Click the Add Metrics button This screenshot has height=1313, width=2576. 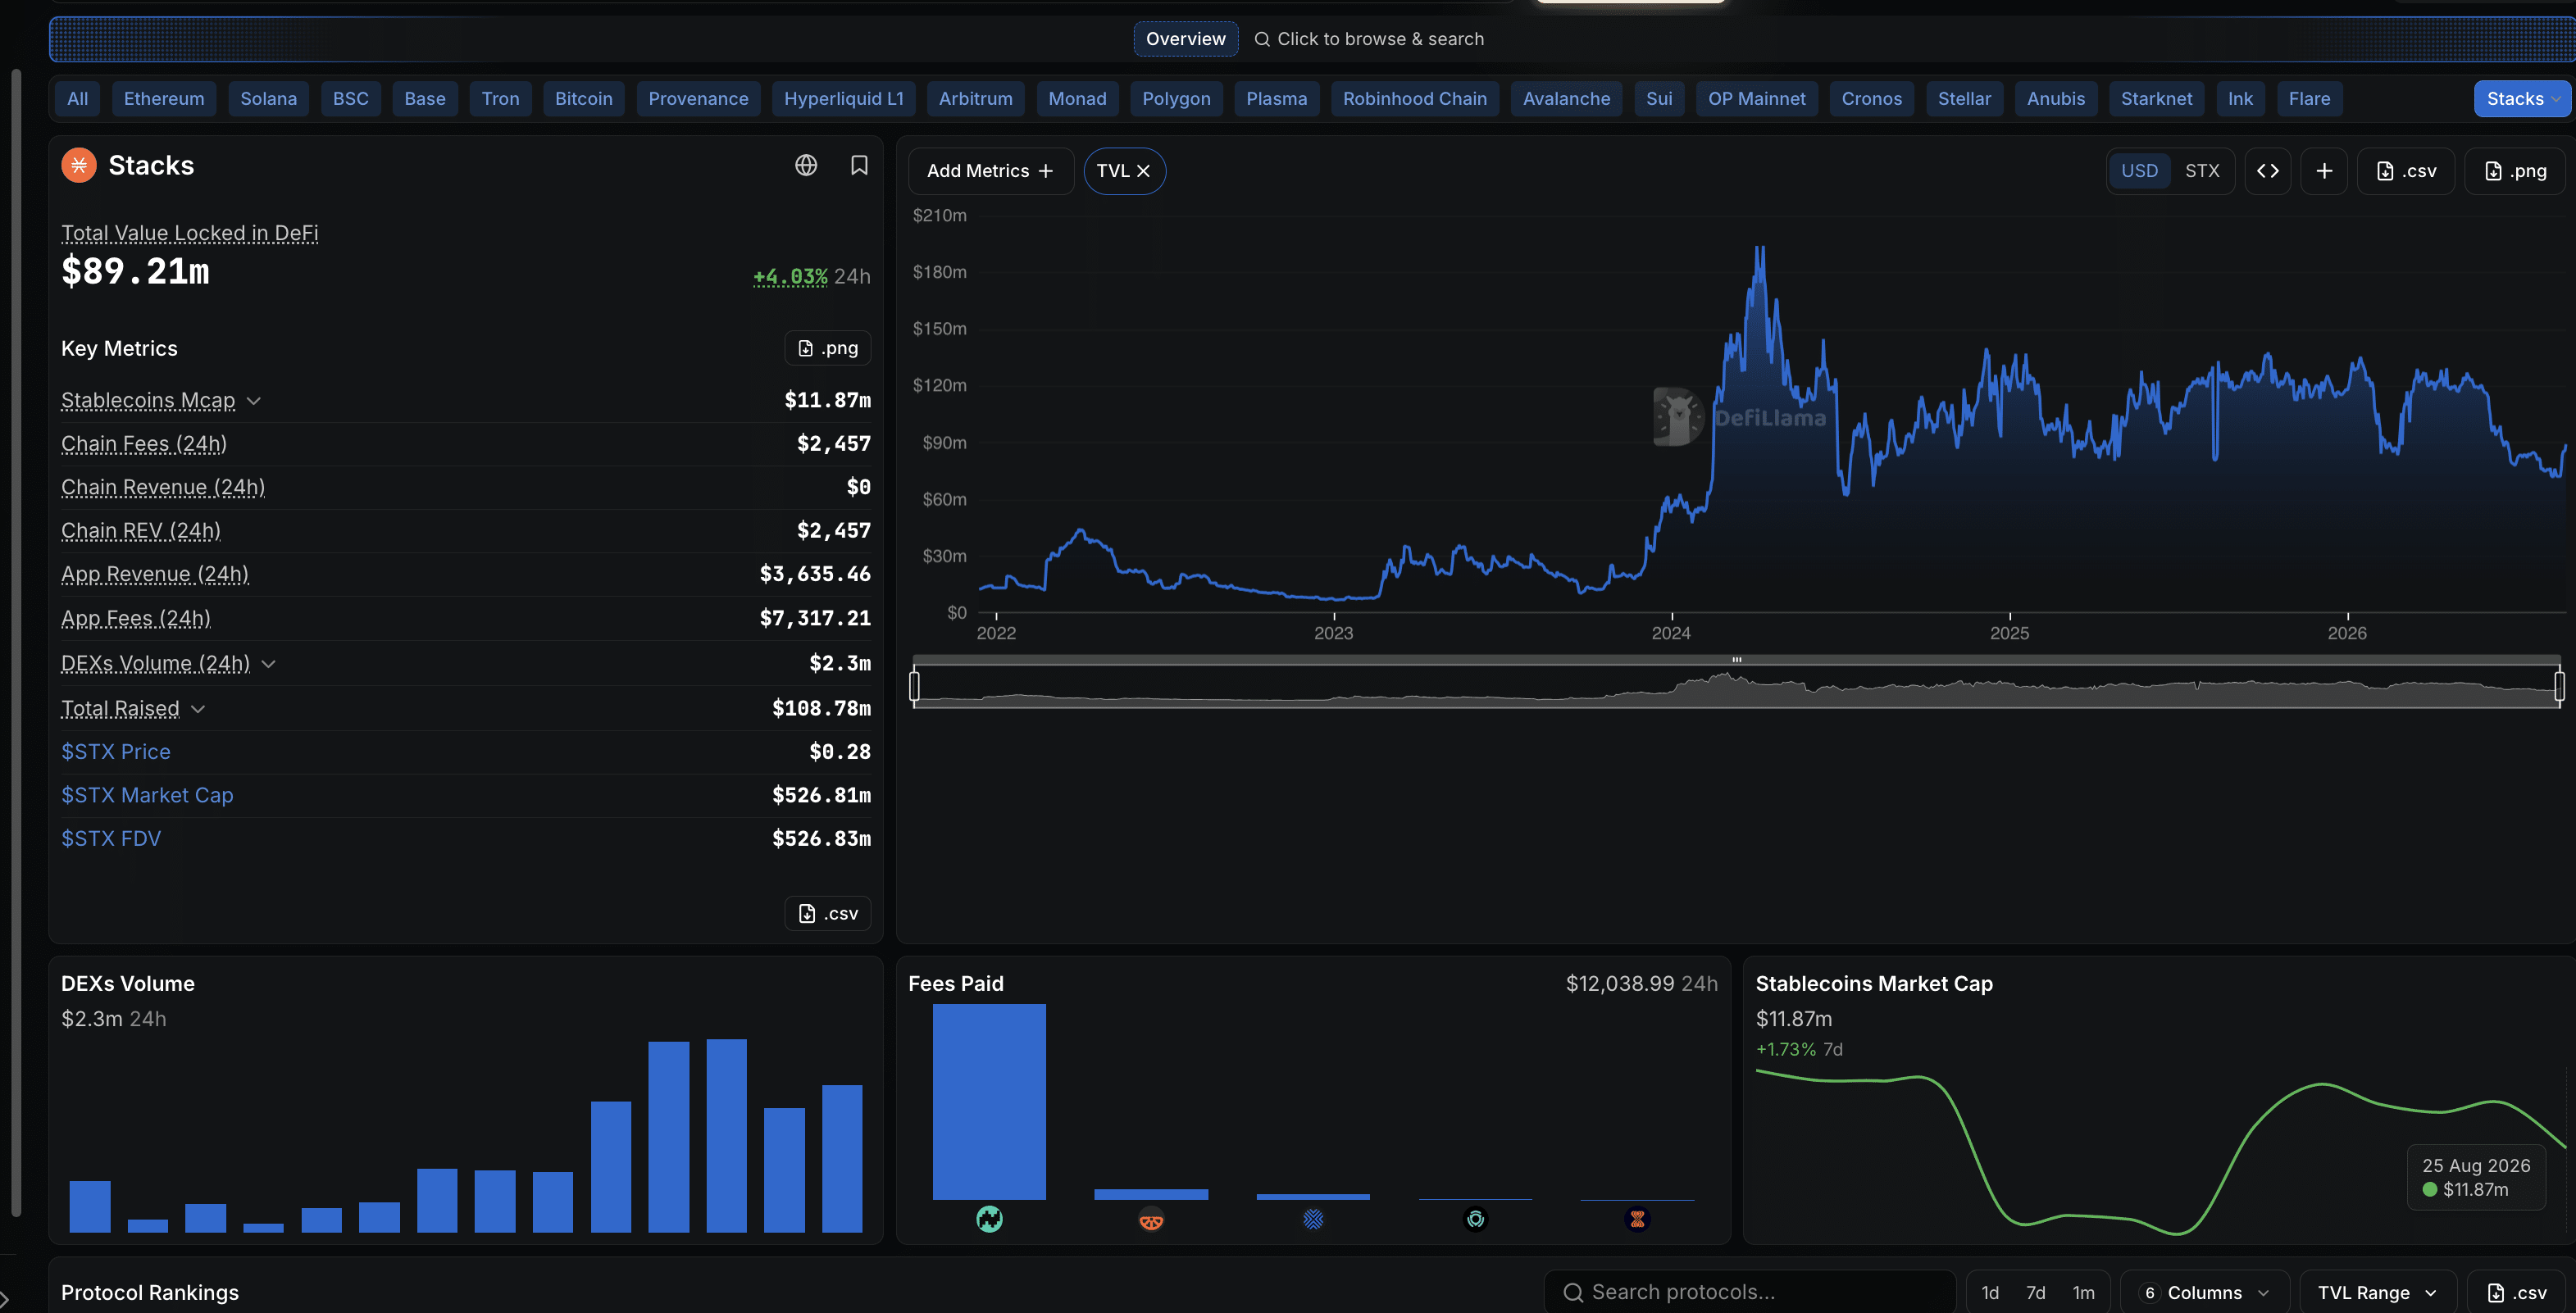point(990,171)
